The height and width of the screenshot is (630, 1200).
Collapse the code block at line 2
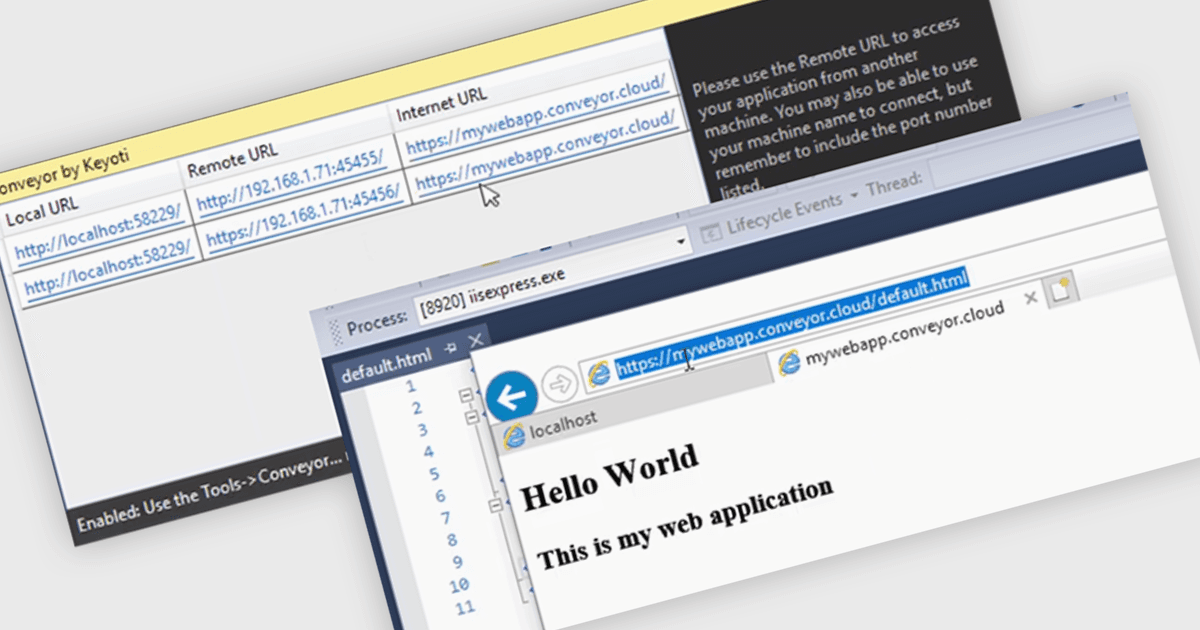466,397
